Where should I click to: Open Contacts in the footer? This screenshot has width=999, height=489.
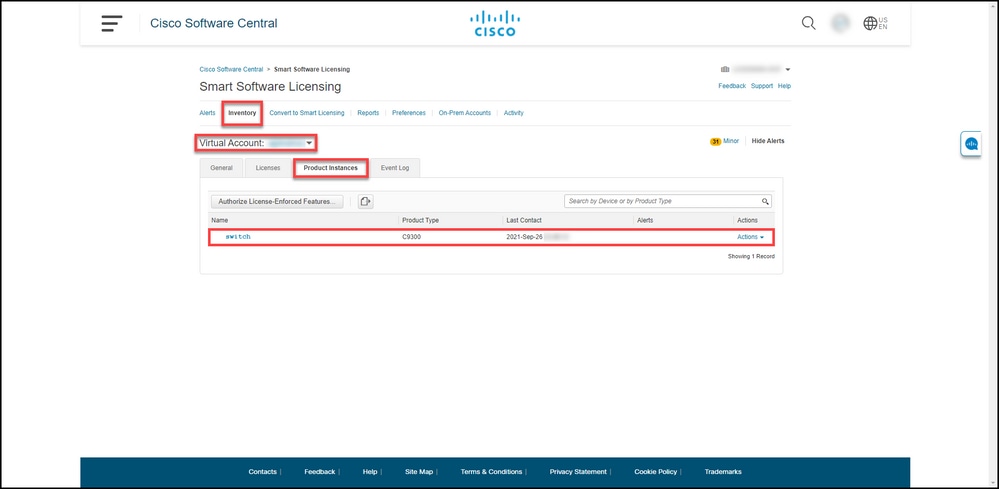tap(262, 472)
